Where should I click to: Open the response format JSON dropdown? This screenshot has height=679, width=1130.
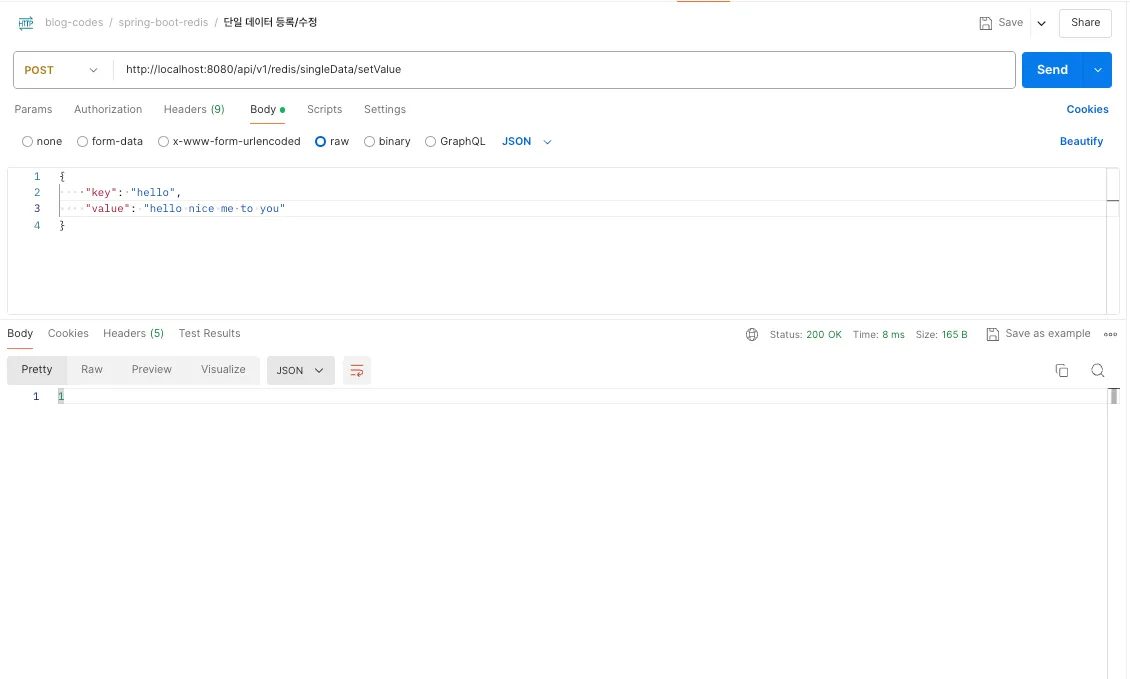301,370
